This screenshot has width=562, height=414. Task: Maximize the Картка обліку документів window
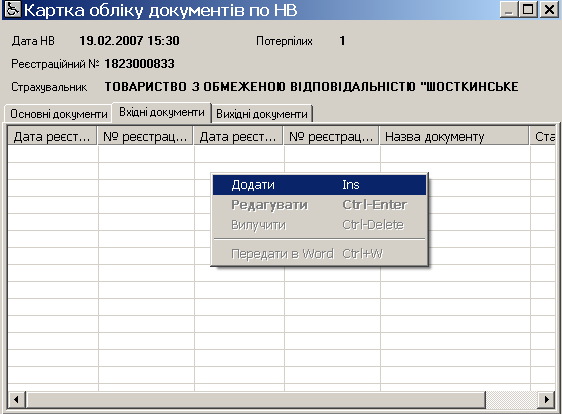[528, 10]
